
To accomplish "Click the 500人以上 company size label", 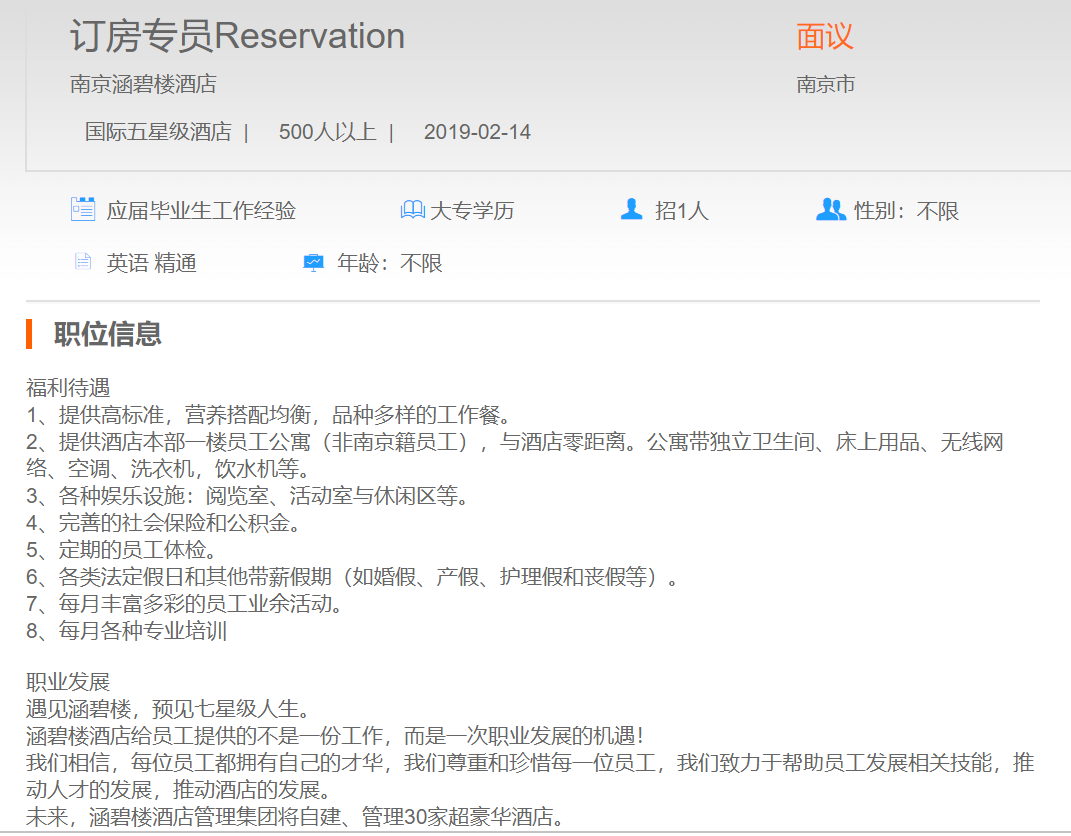I will tap(327, 132).
